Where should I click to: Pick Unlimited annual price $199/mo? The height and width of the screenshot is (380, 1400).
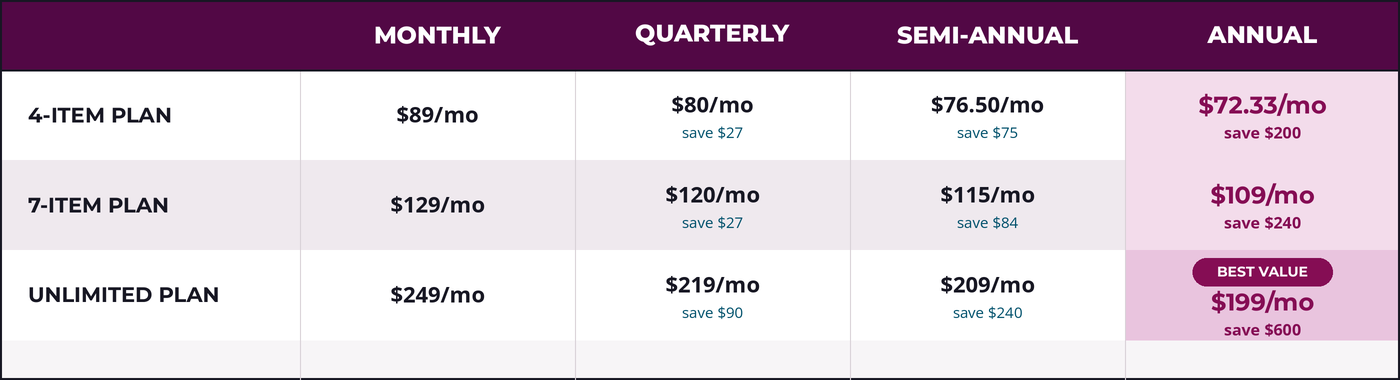click(x=1262, y=302)
